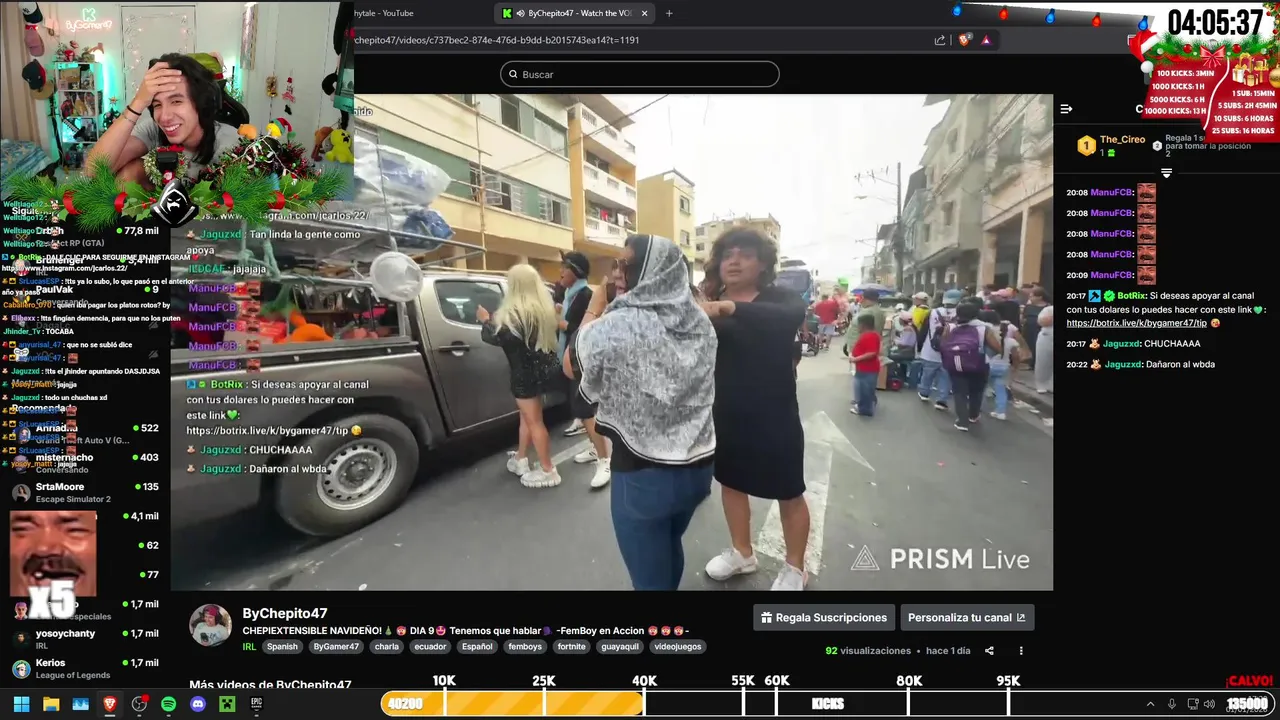This screenshot has height=720, width=1280.
Task: Click Personaliza tu canal button
Action: pyautogui.click(x=967, y=617)
